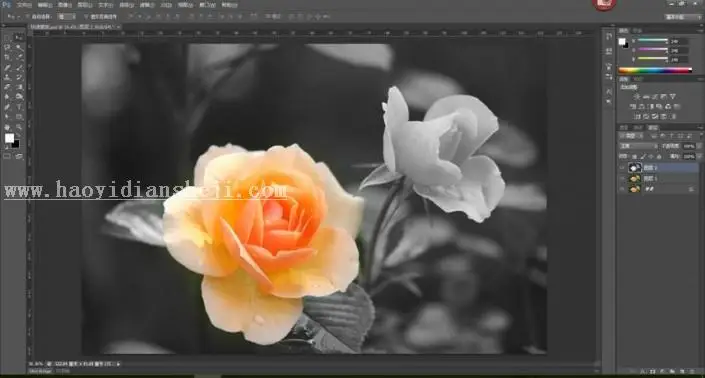Add a Hue/Saturation adjustment layer
Viewport: 705px width, 378px height.
(x=632, y=106)
